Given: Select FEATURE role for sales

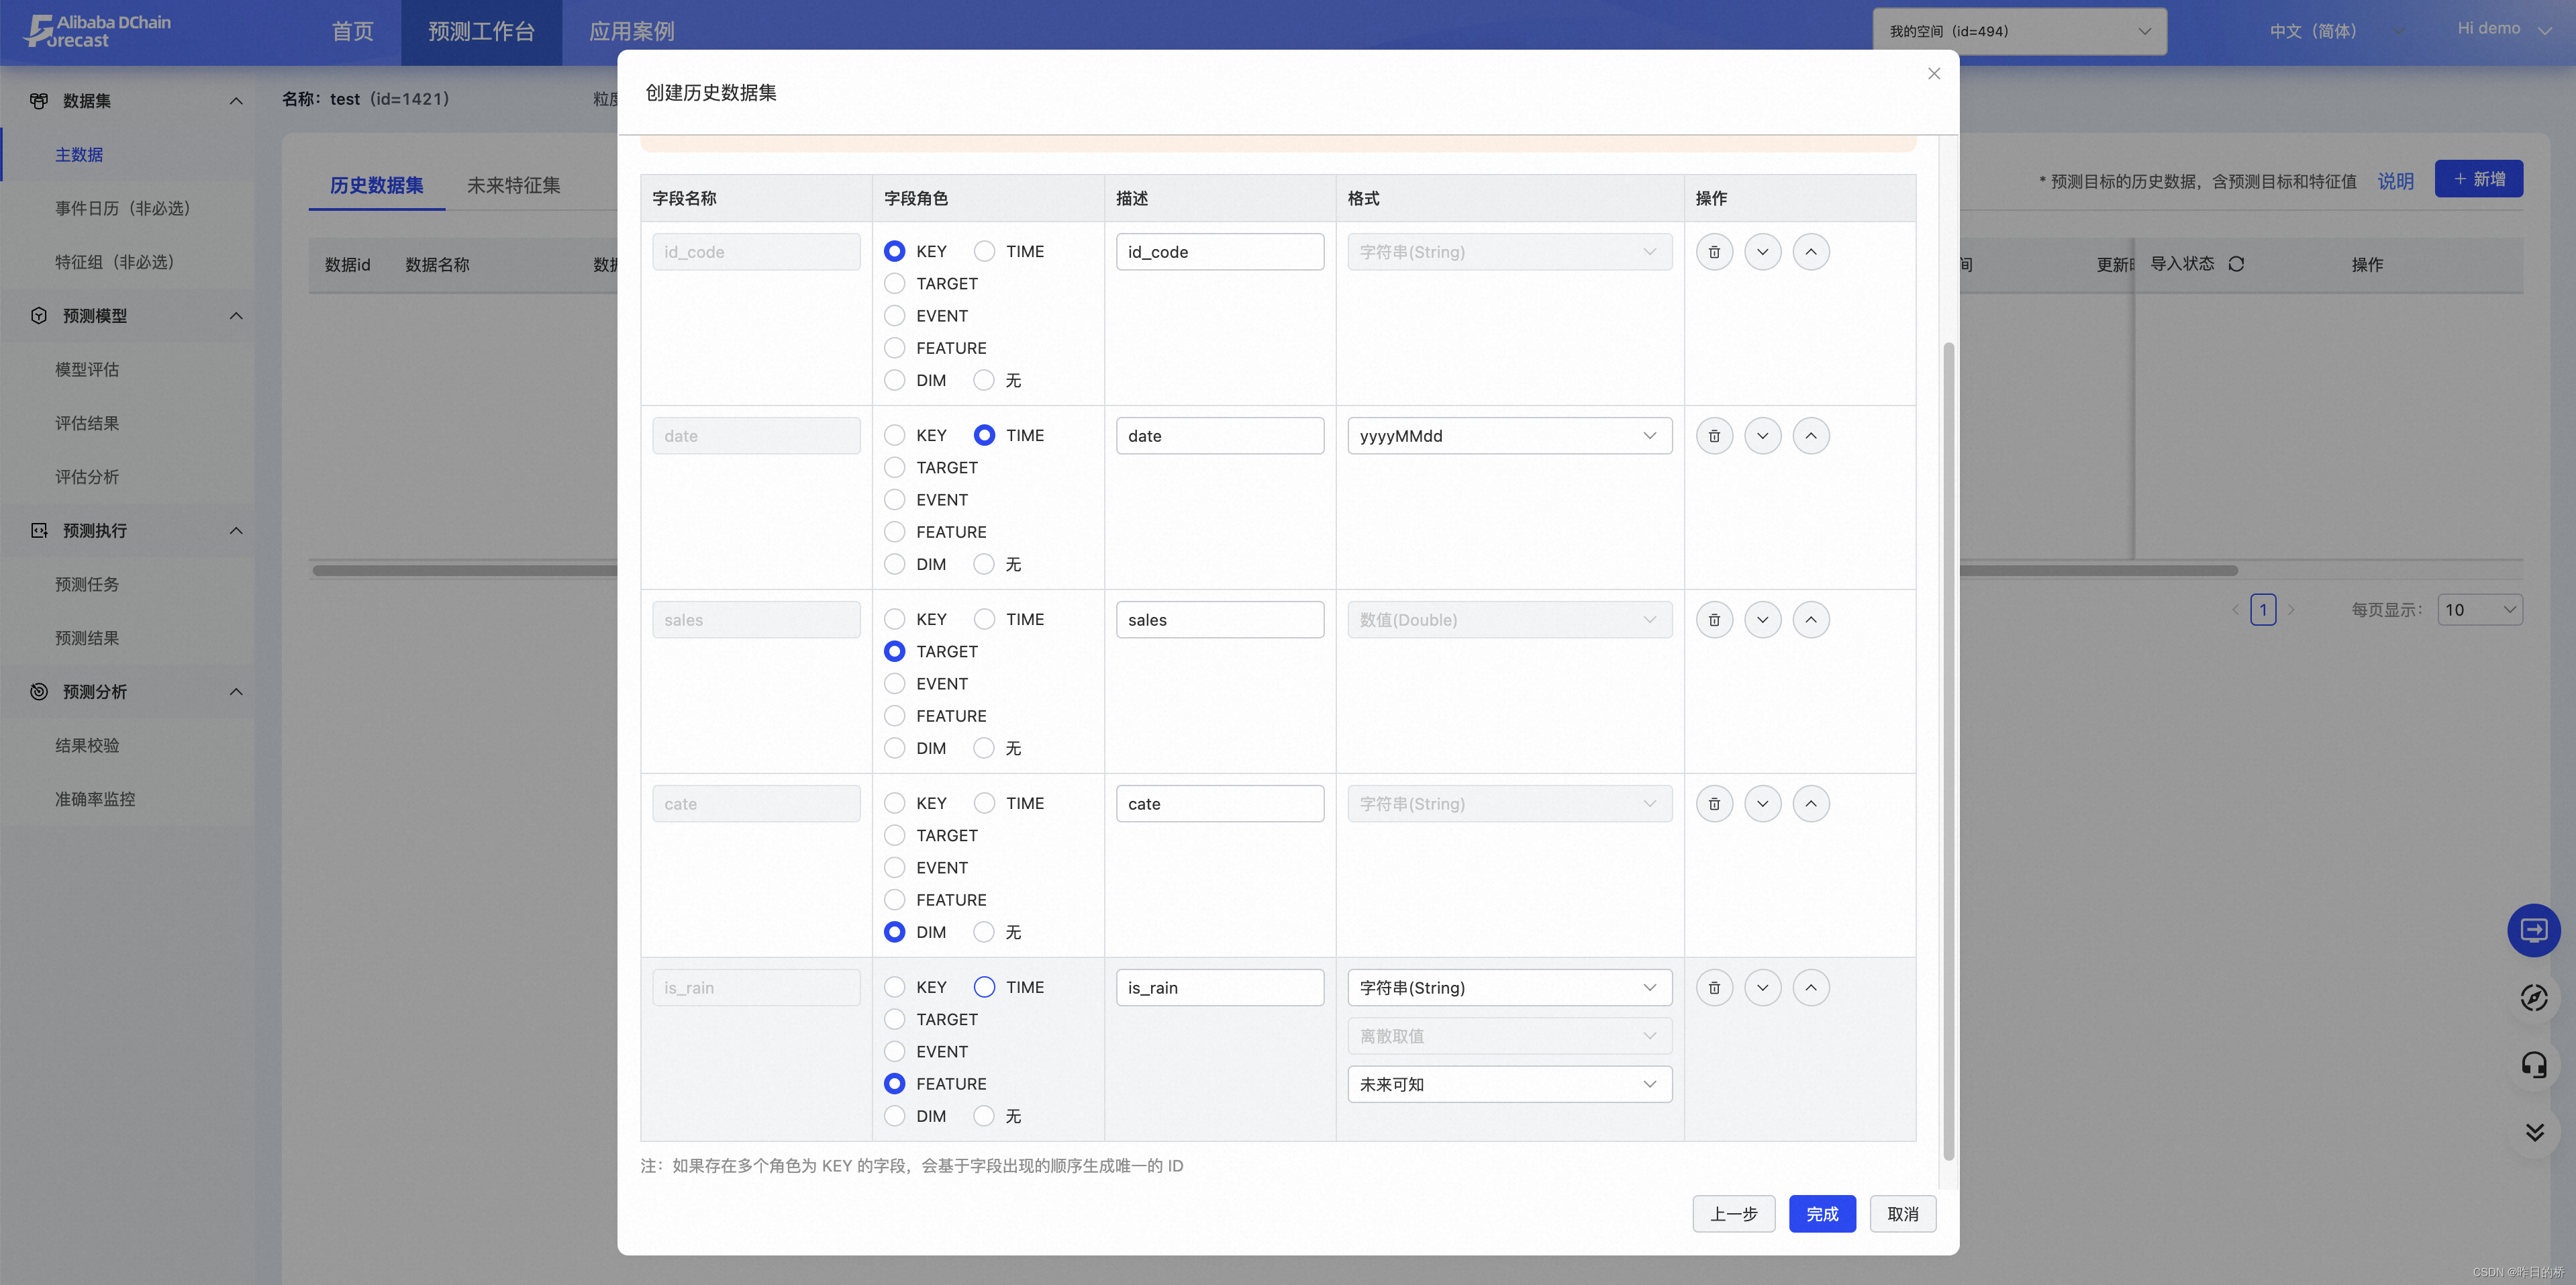Looking at the screenshot, I should [x=894, y=716].
